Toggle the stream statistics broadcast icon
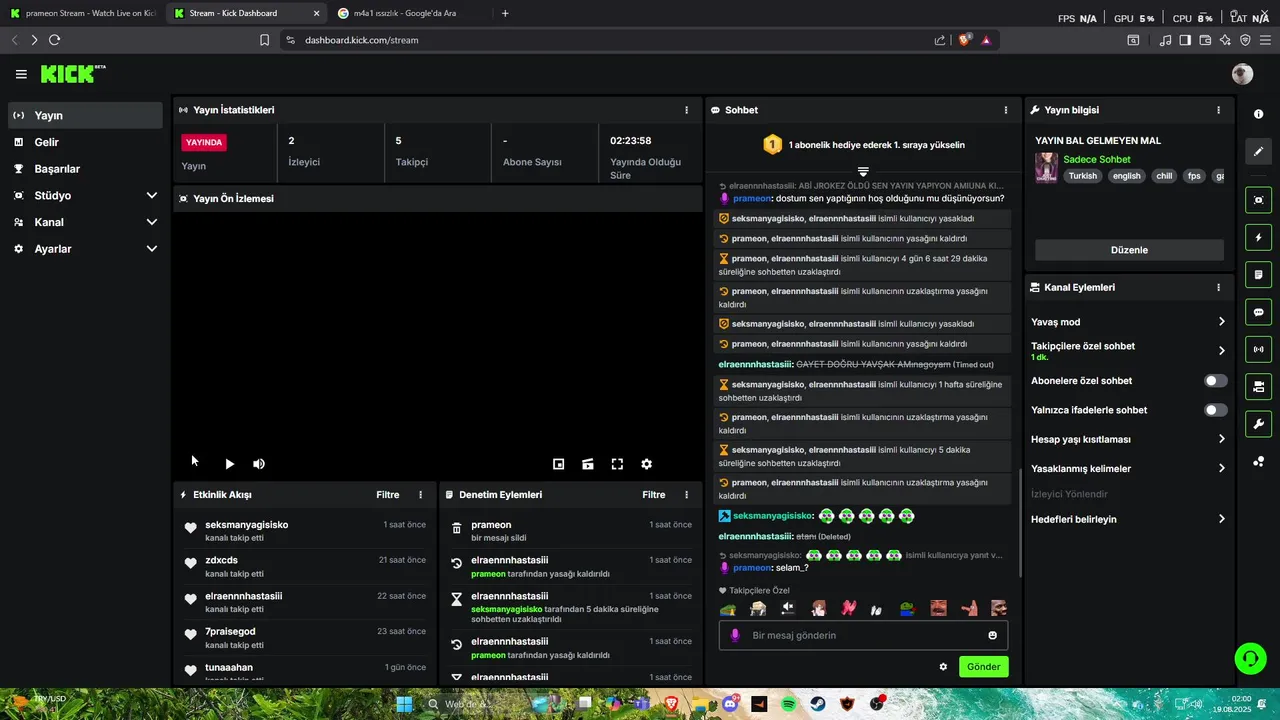The image size is (1280, 720). 1258,349
